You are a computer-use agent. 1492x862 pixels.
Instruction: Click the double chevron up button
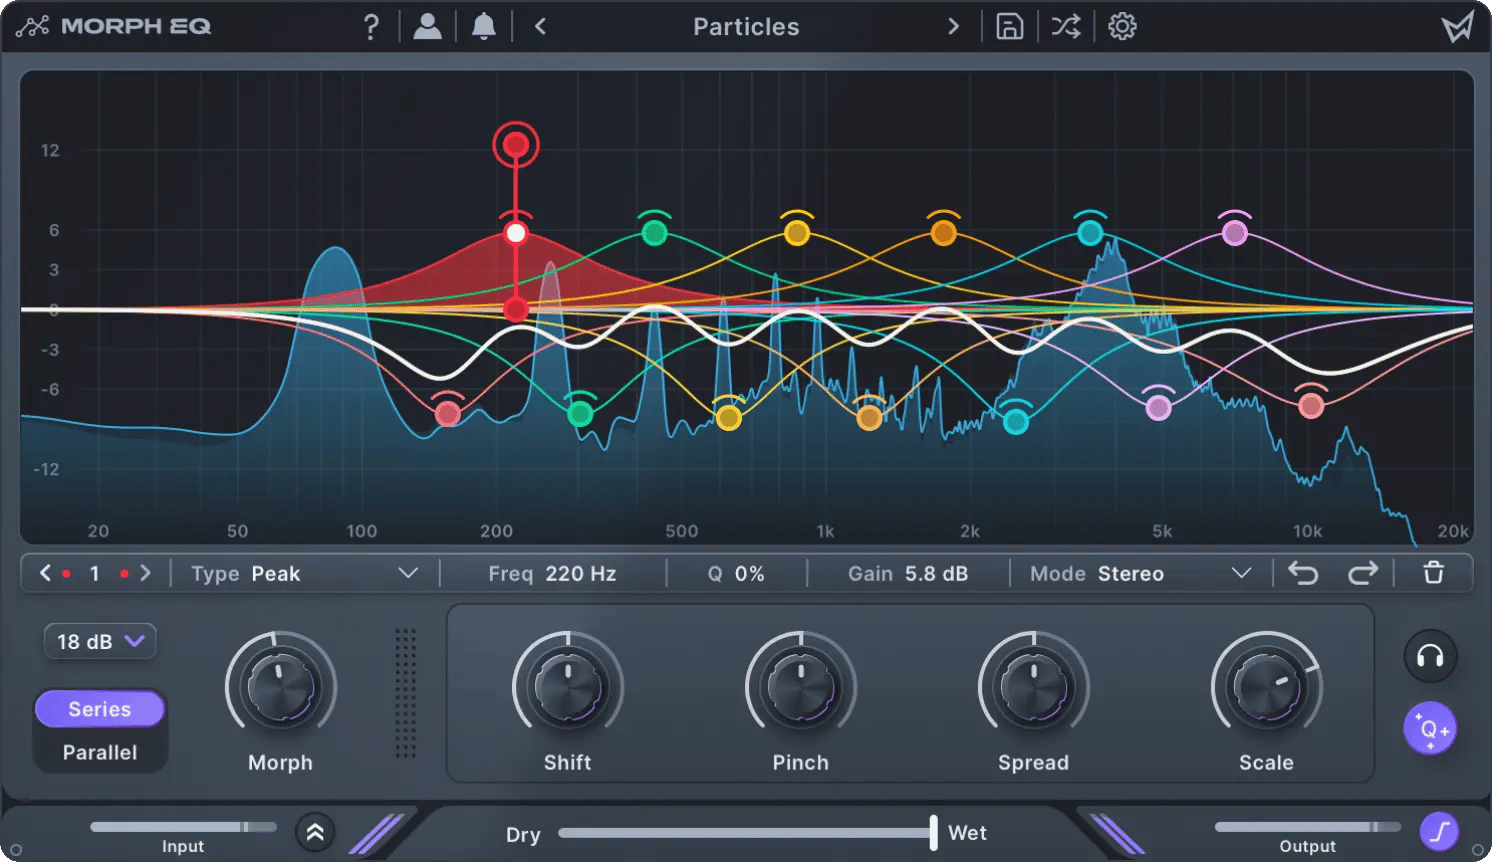pyautogui.click(x=315, y=832)
